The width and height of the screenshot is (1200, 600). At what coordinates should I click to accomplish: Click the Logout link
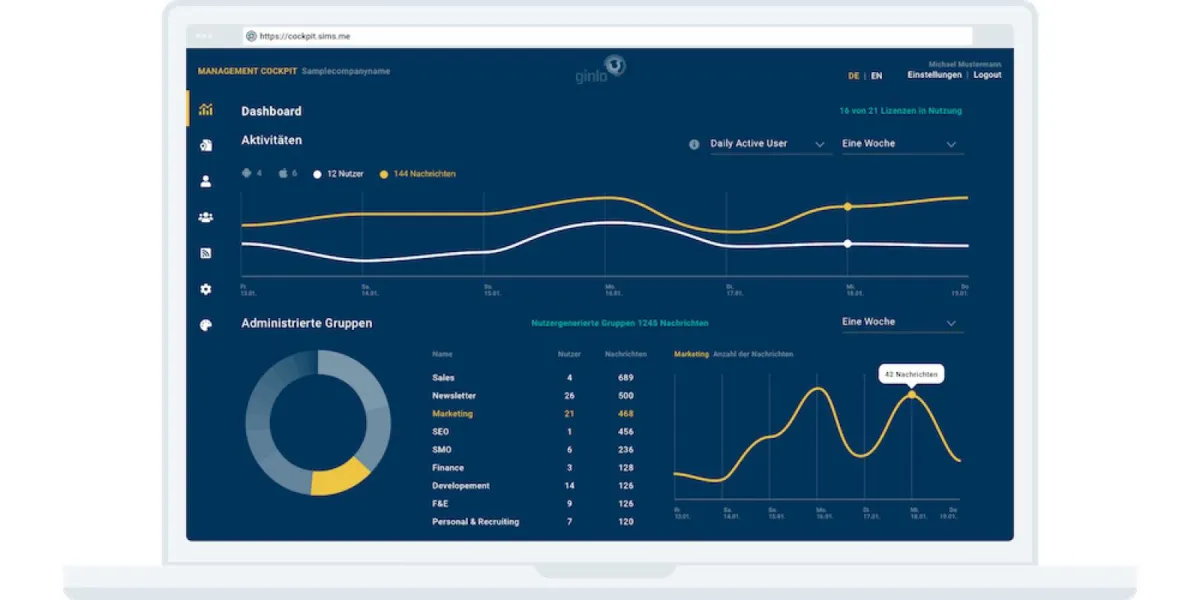(987, 75)
